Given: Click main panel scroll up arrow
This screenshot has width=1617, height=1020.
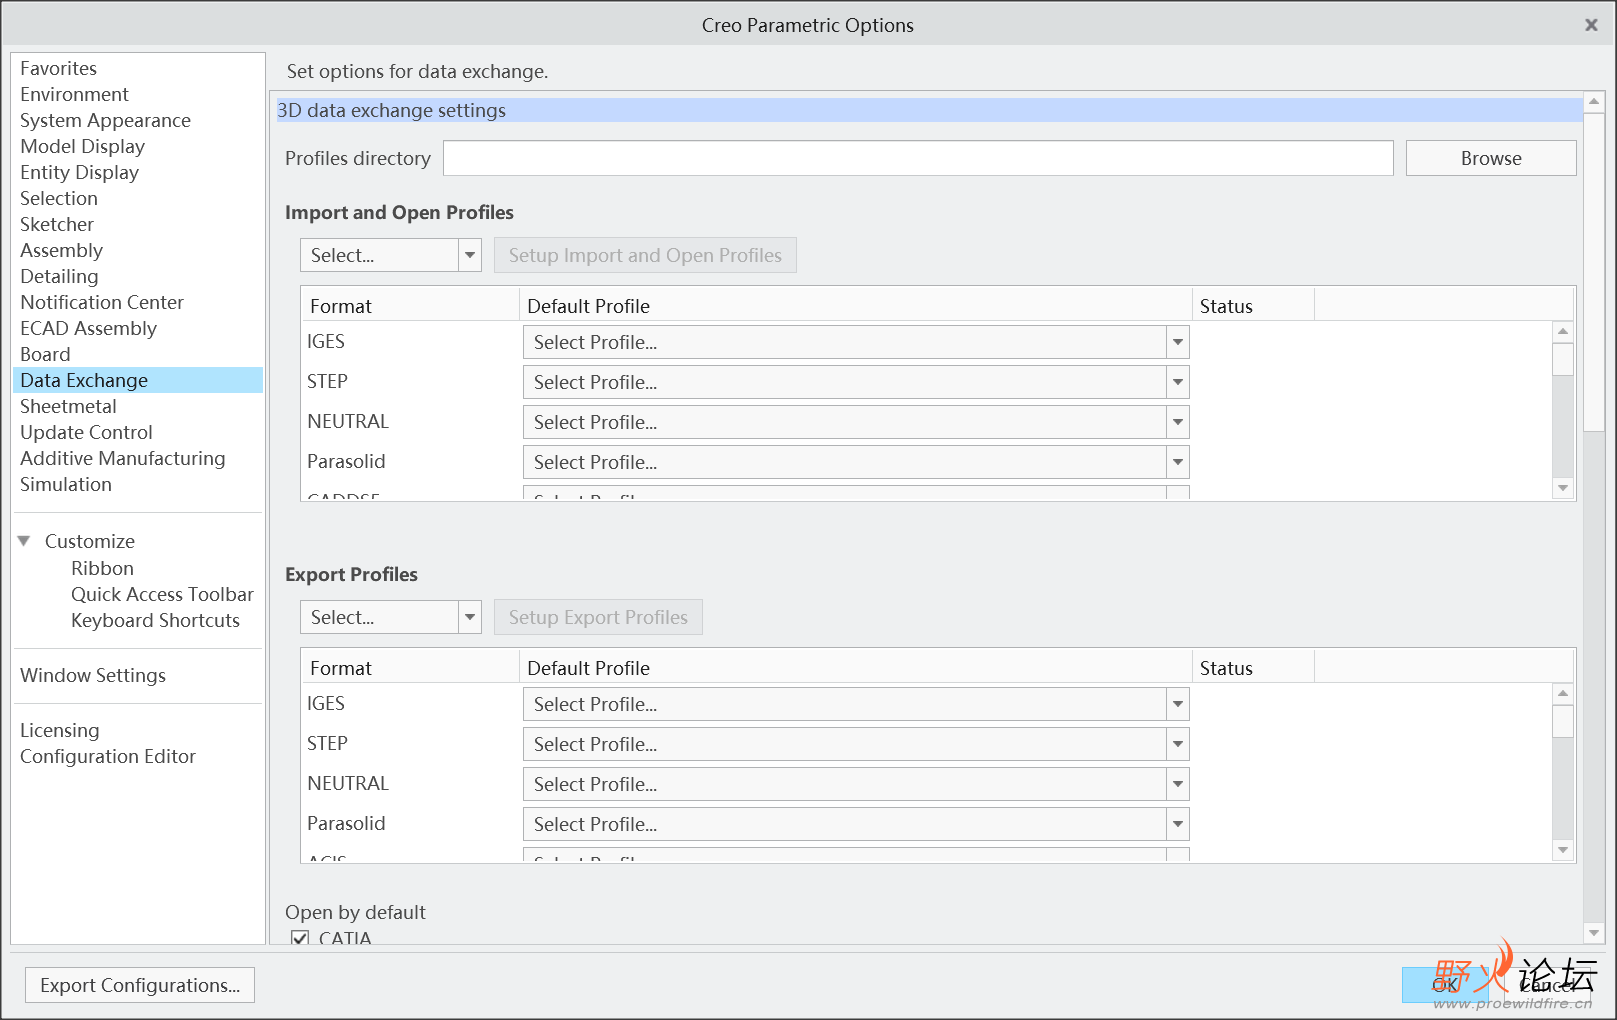Looking at the screenshot, I should [x=1595, y=102].
